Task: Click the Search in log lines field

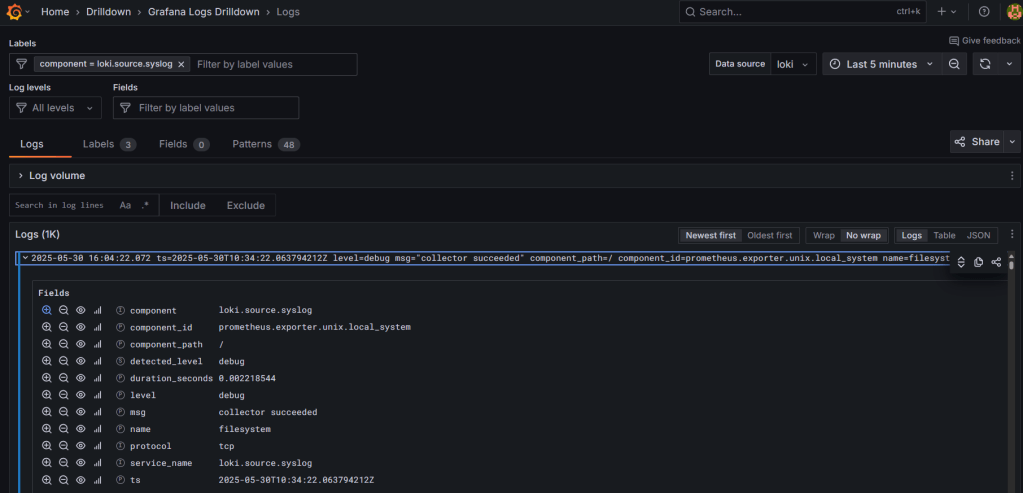Action: [x=59, y=205]
